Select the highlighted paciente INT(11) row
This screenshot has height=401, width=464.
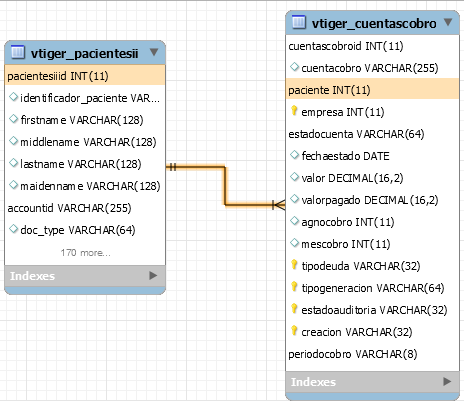372,89
